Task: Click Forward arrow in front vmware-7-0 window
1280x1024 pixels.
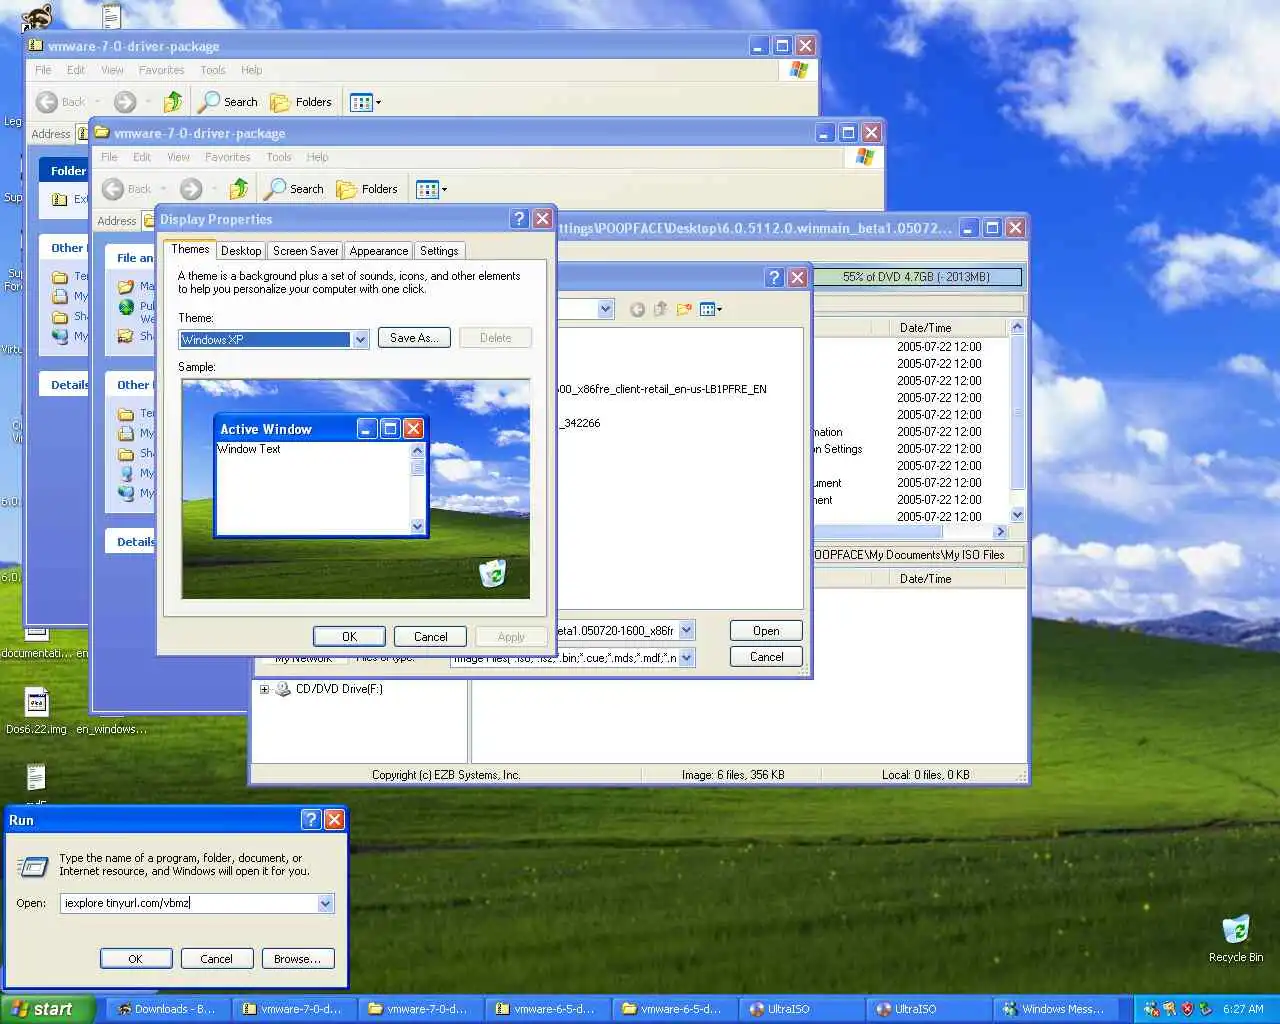Action: point(191,189)
